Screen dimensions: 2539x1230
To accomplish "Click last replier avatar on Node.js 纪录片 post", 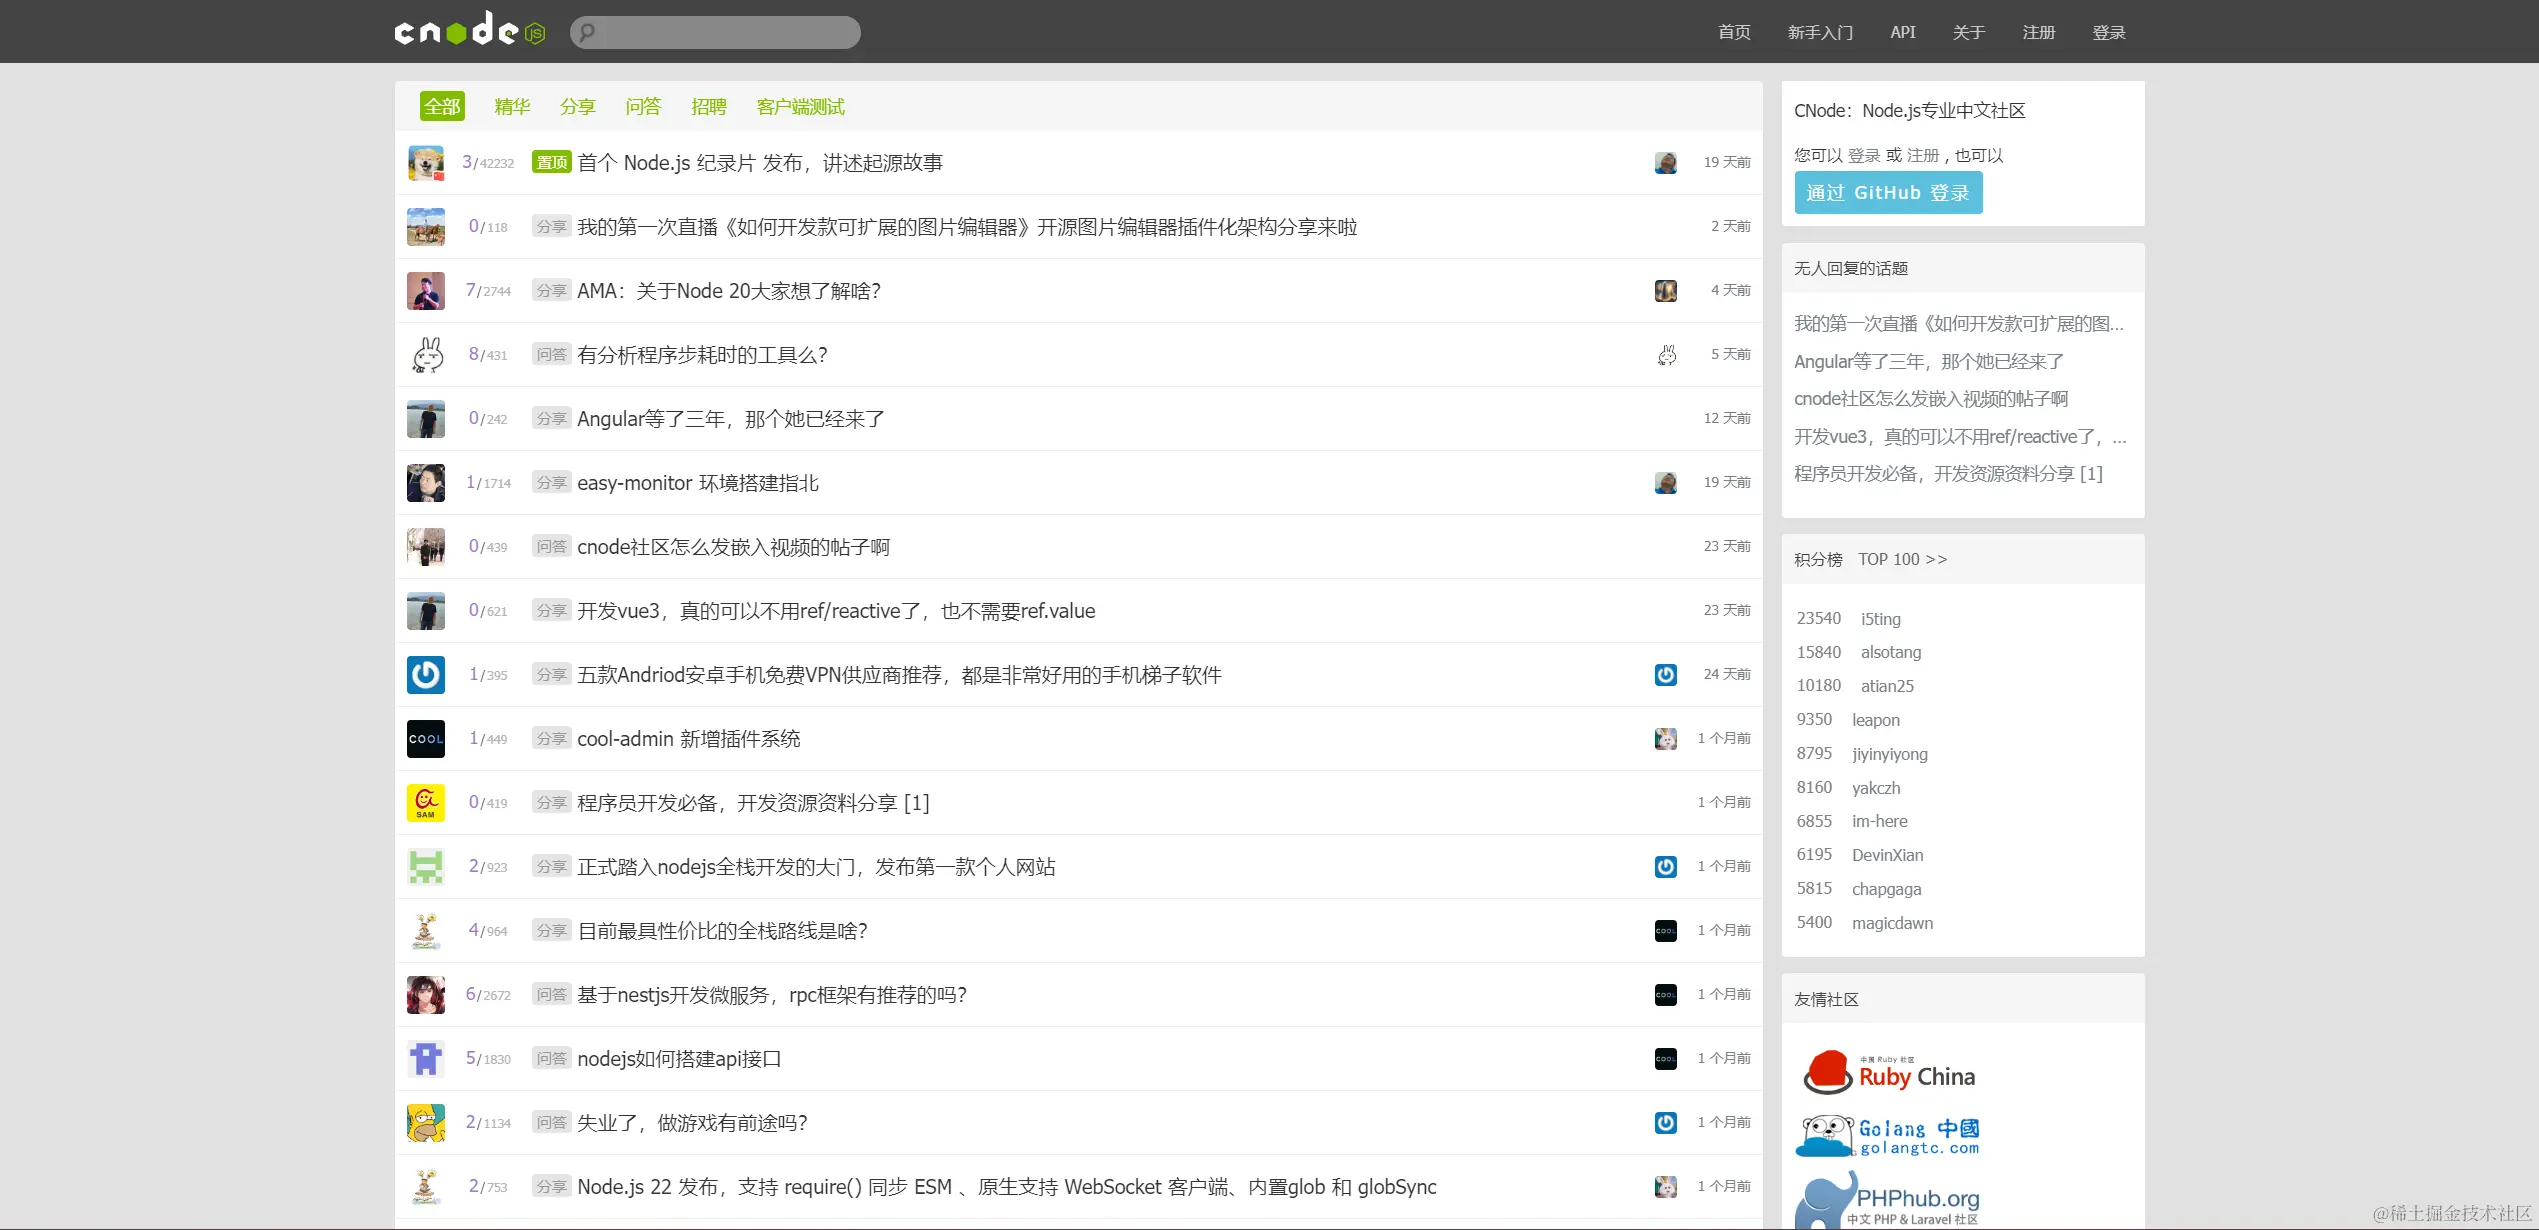I will pos(1665,163).
